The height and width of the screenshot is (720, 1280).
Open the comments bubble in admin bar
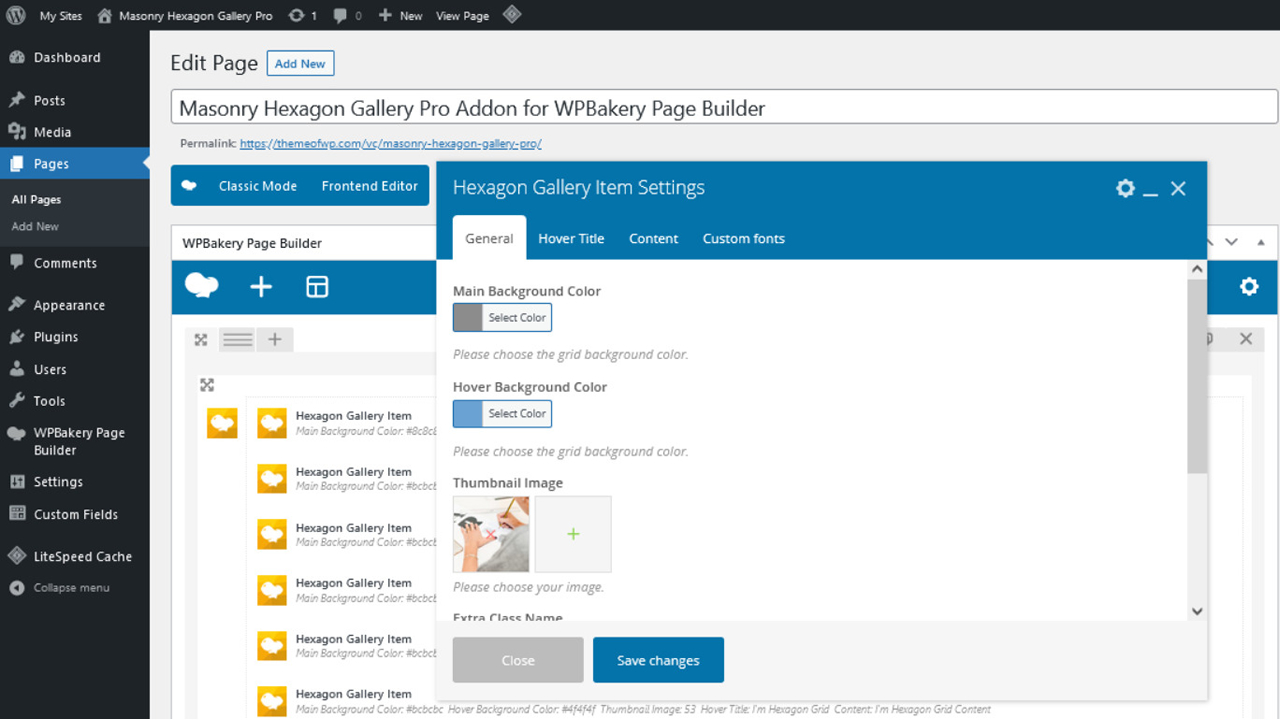pos(347,16)
